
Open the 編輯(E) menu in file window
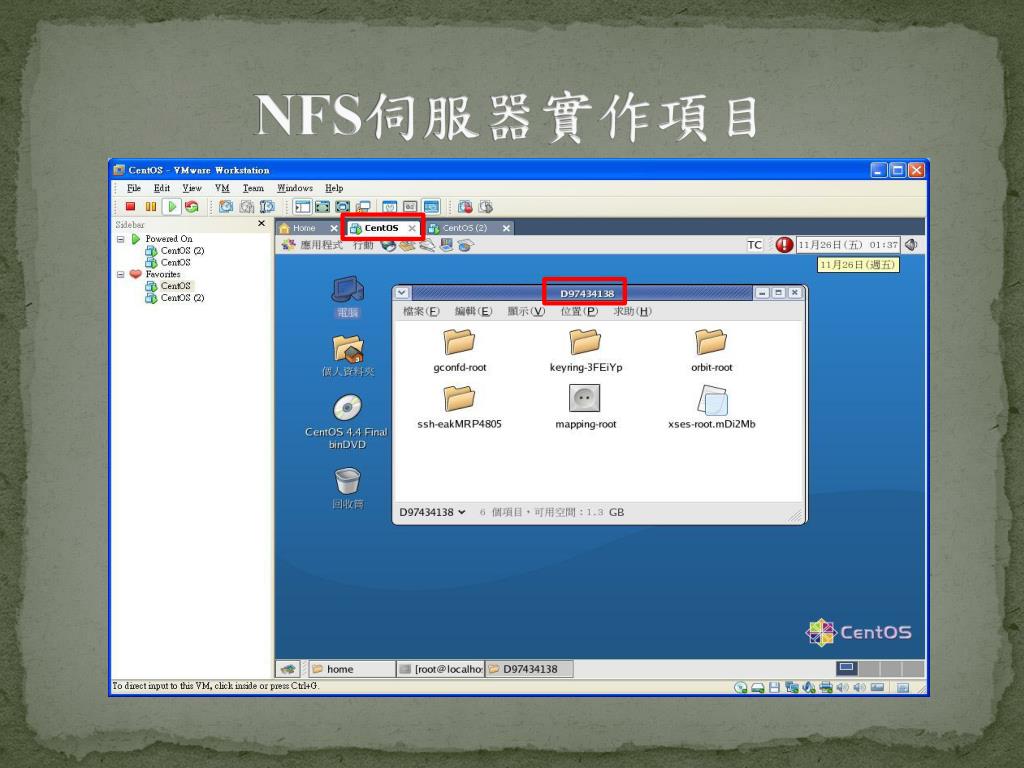[x=473, y=312]
